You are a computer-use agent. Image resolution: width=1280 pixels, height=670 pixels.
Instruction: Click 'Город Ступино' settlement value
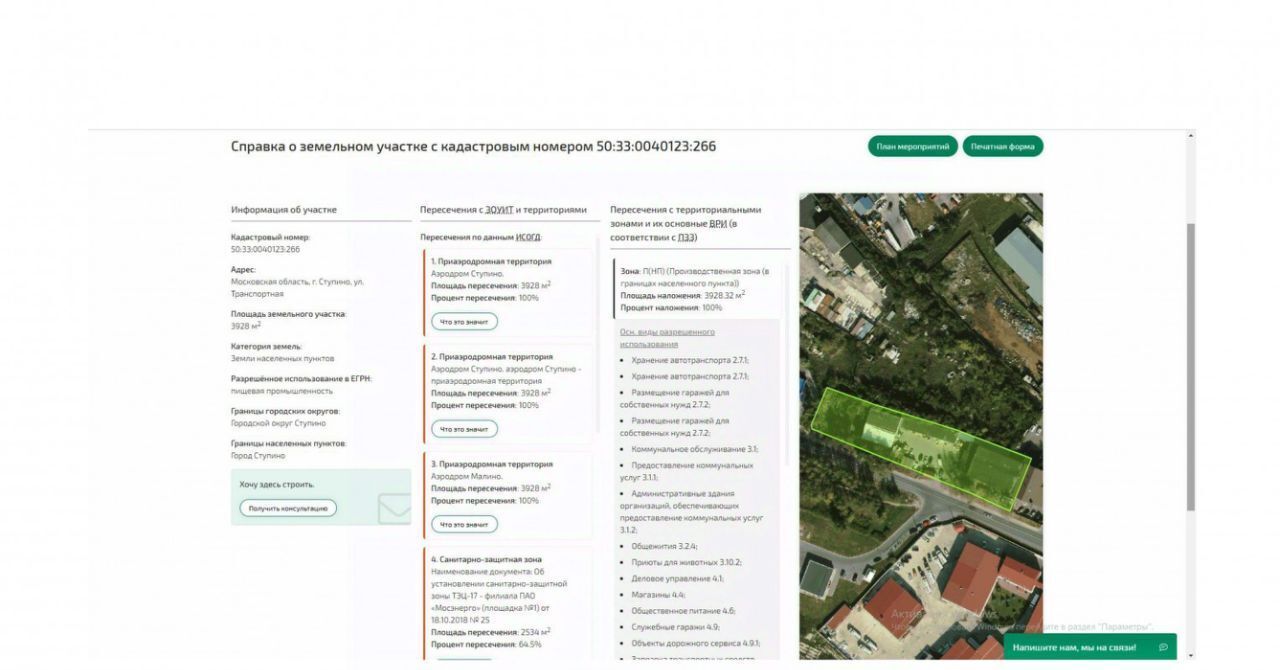(258, 455)
